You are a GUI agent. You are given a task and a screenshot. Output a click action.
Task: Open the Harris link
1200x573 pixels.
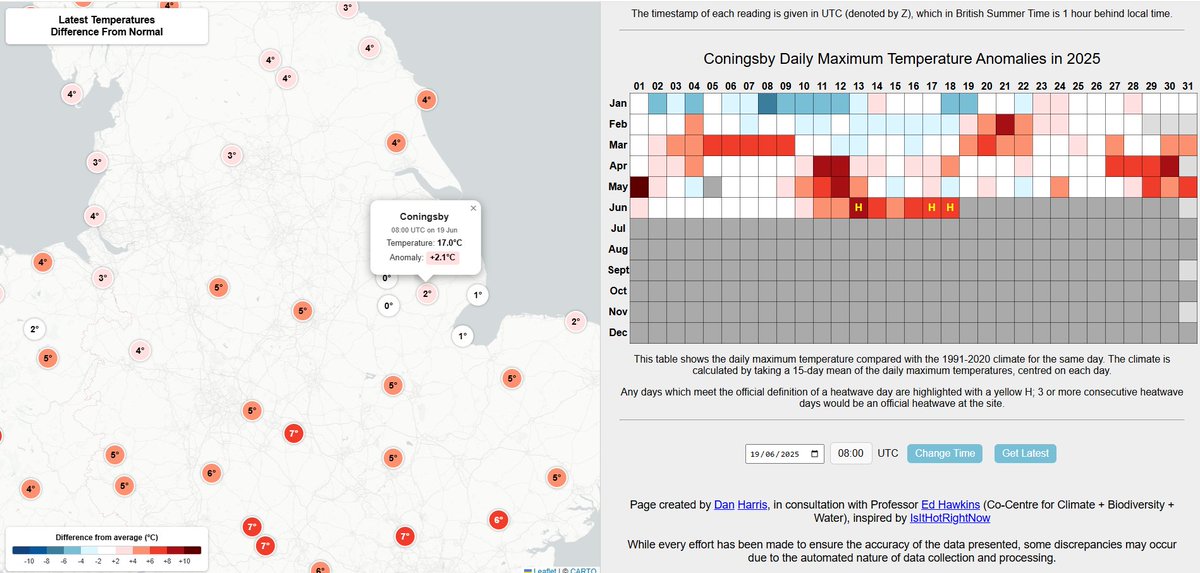tap(753, 505)
